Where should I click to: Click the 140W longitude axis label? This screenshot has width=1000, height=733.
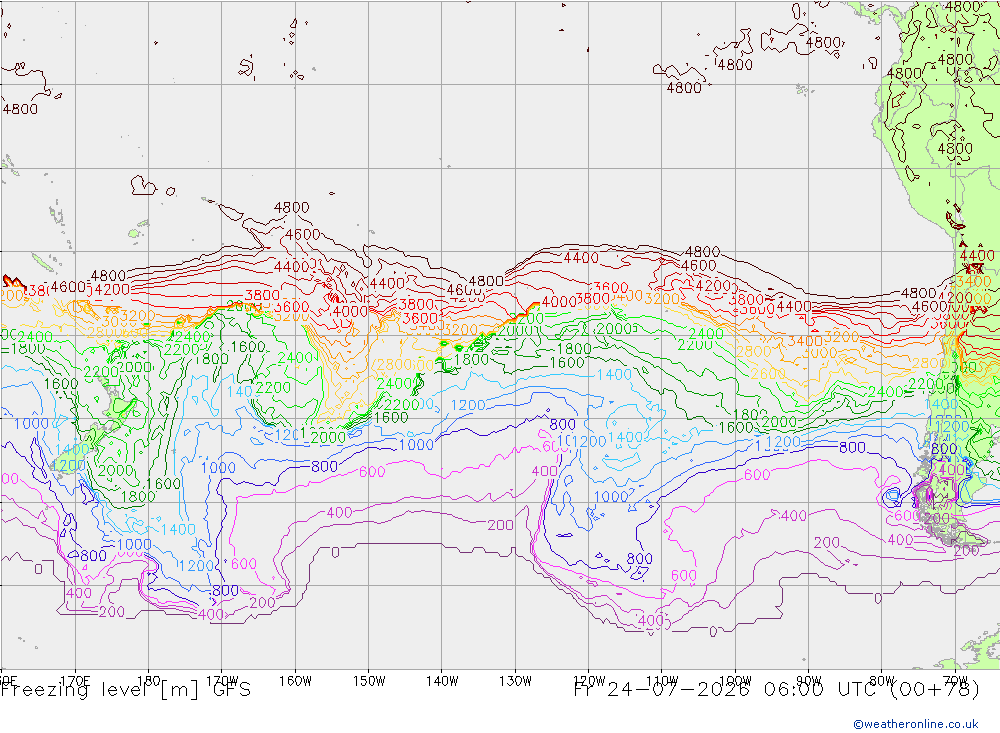tap(442, 681)
